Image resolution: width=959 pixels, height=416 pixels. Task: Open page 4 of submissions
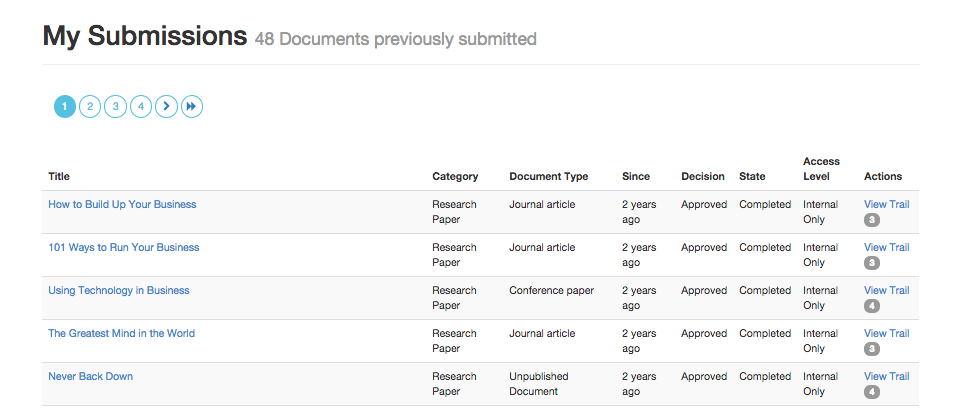coord(141,107)
